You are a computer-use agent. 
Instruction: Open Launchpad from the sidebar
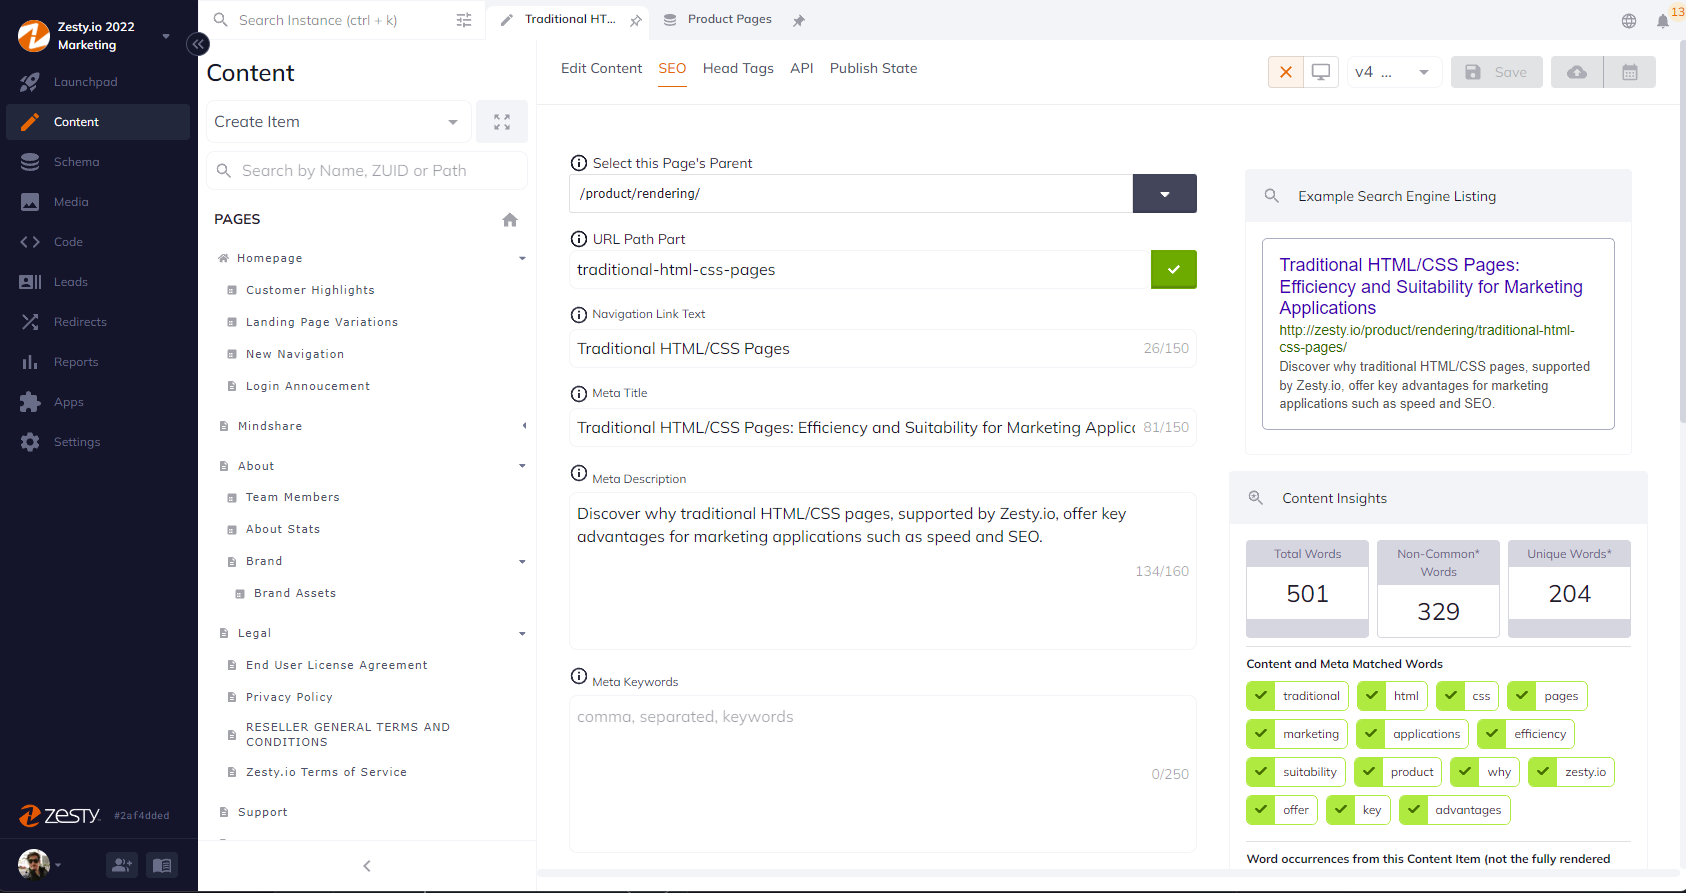[97, 82]
